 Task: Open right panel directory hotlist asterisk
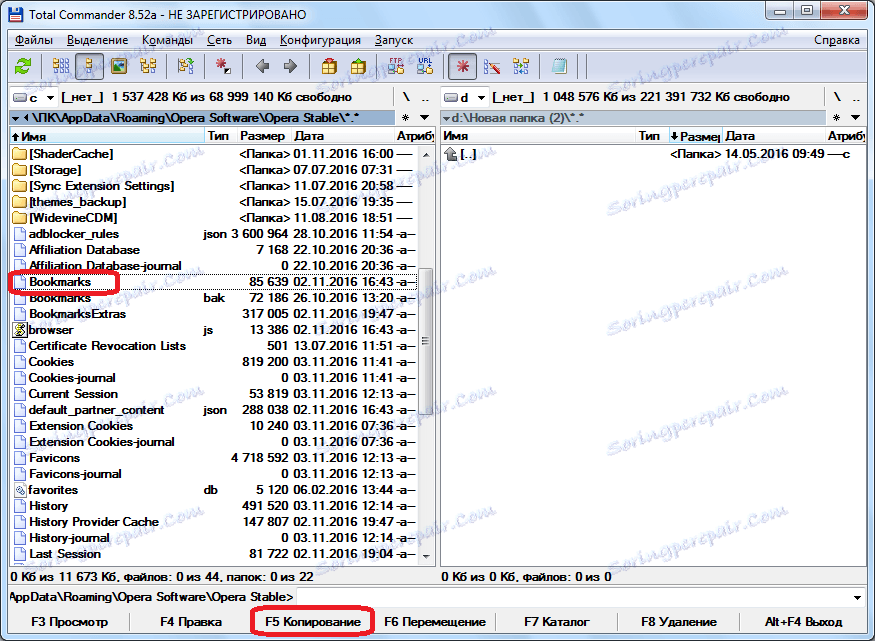coord(836,118)
